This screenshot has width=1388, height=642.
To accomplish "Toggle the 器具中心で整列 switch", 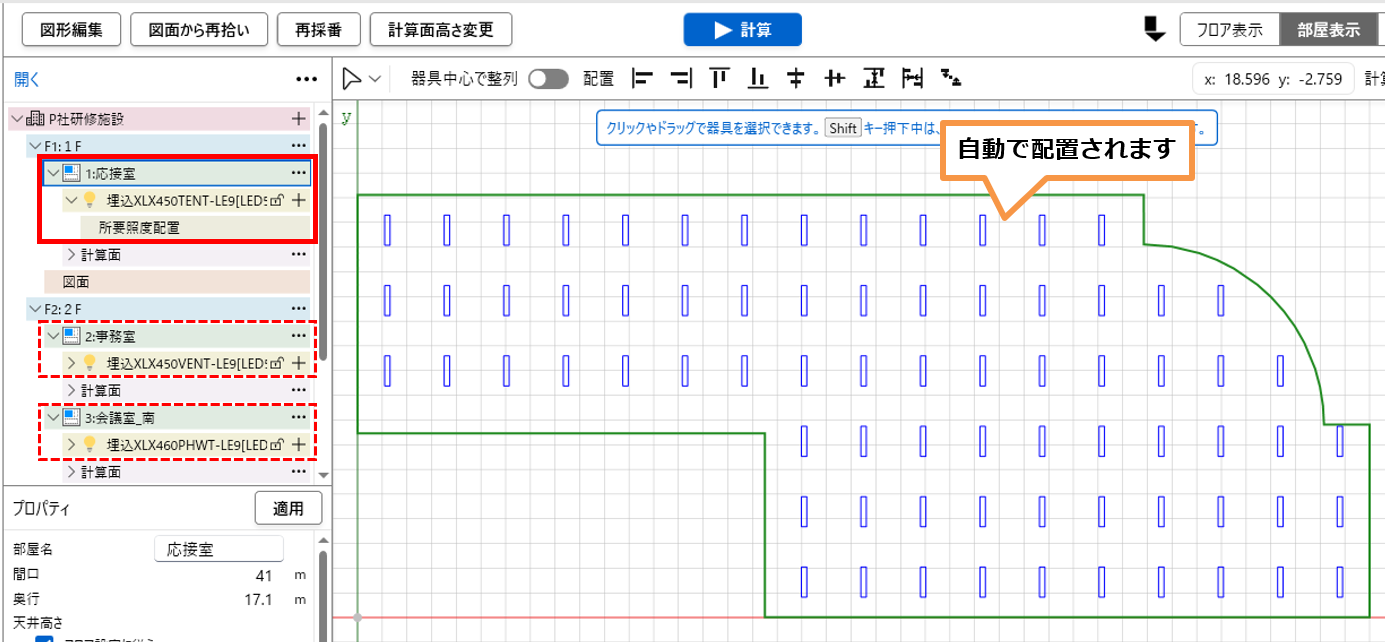I will click(548, 79).
